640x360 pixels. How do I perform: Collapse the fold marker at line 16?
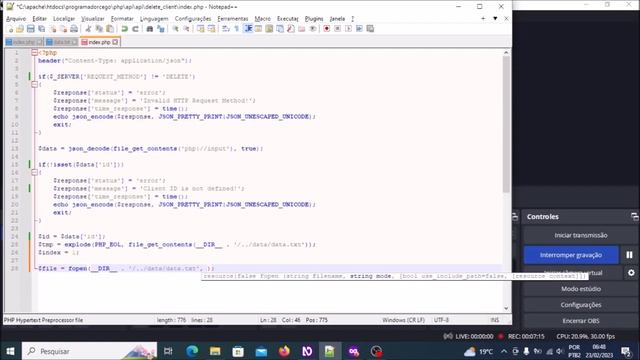[34, 172]
